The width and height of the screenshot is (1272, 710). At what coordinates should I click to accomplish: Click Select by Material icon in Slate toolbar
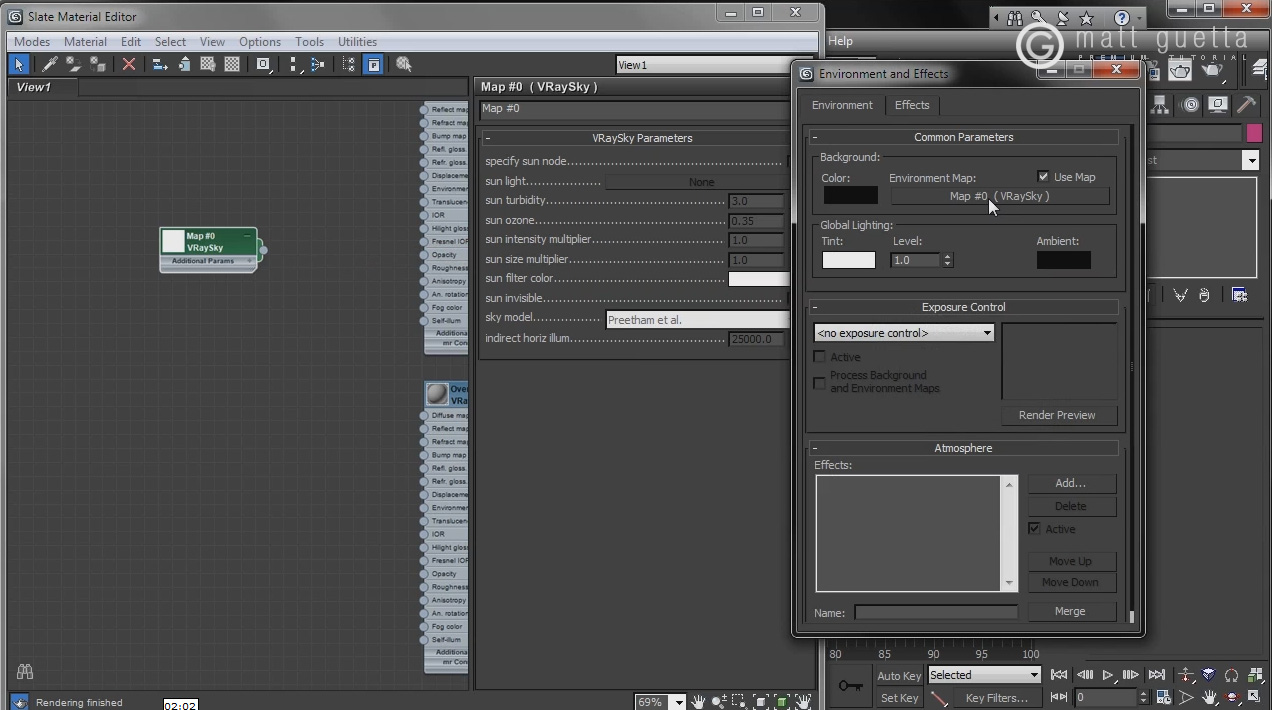click(x=404, y=64)
